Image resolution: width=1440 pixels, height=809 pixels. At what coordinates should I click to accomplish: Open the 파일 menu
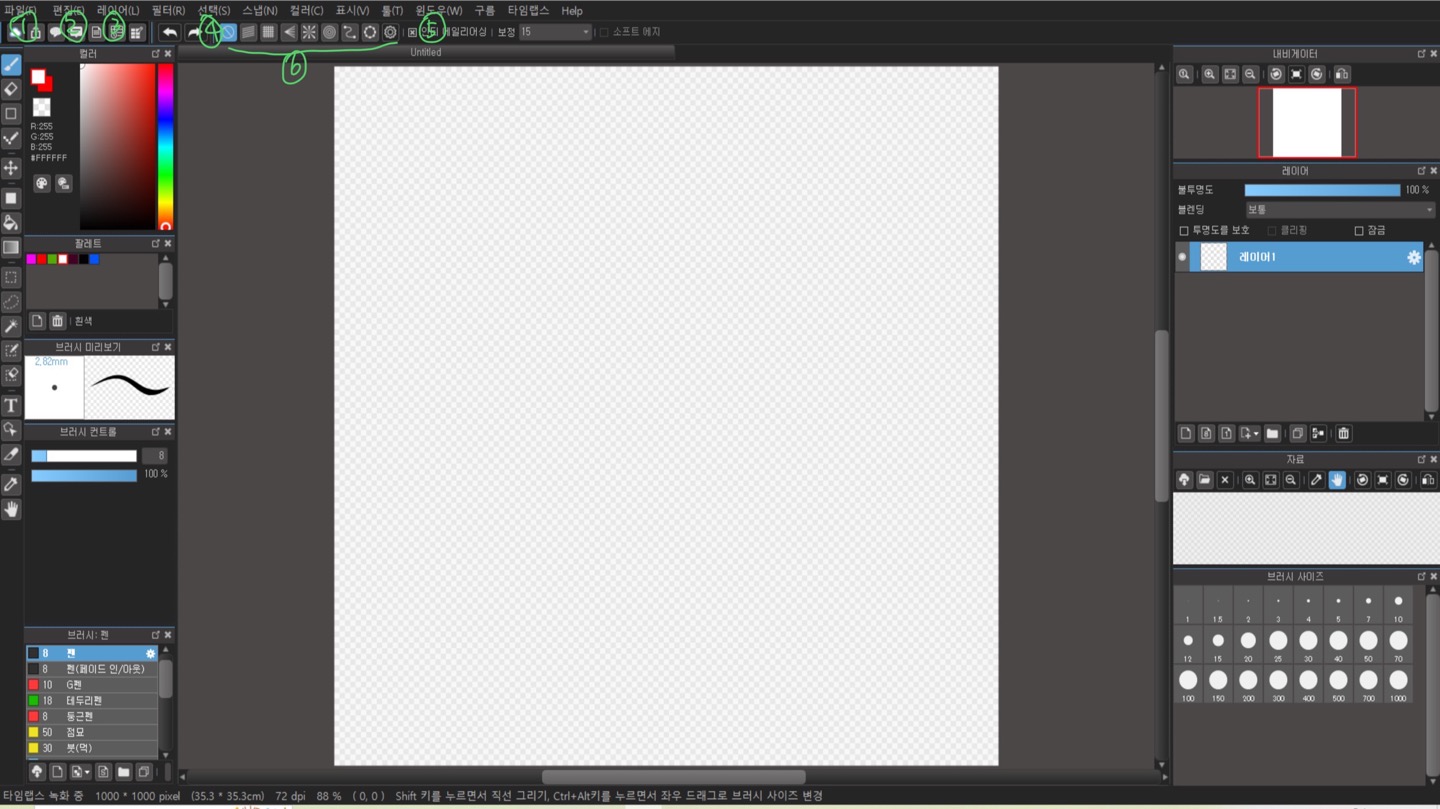click(x=20, y=10)
